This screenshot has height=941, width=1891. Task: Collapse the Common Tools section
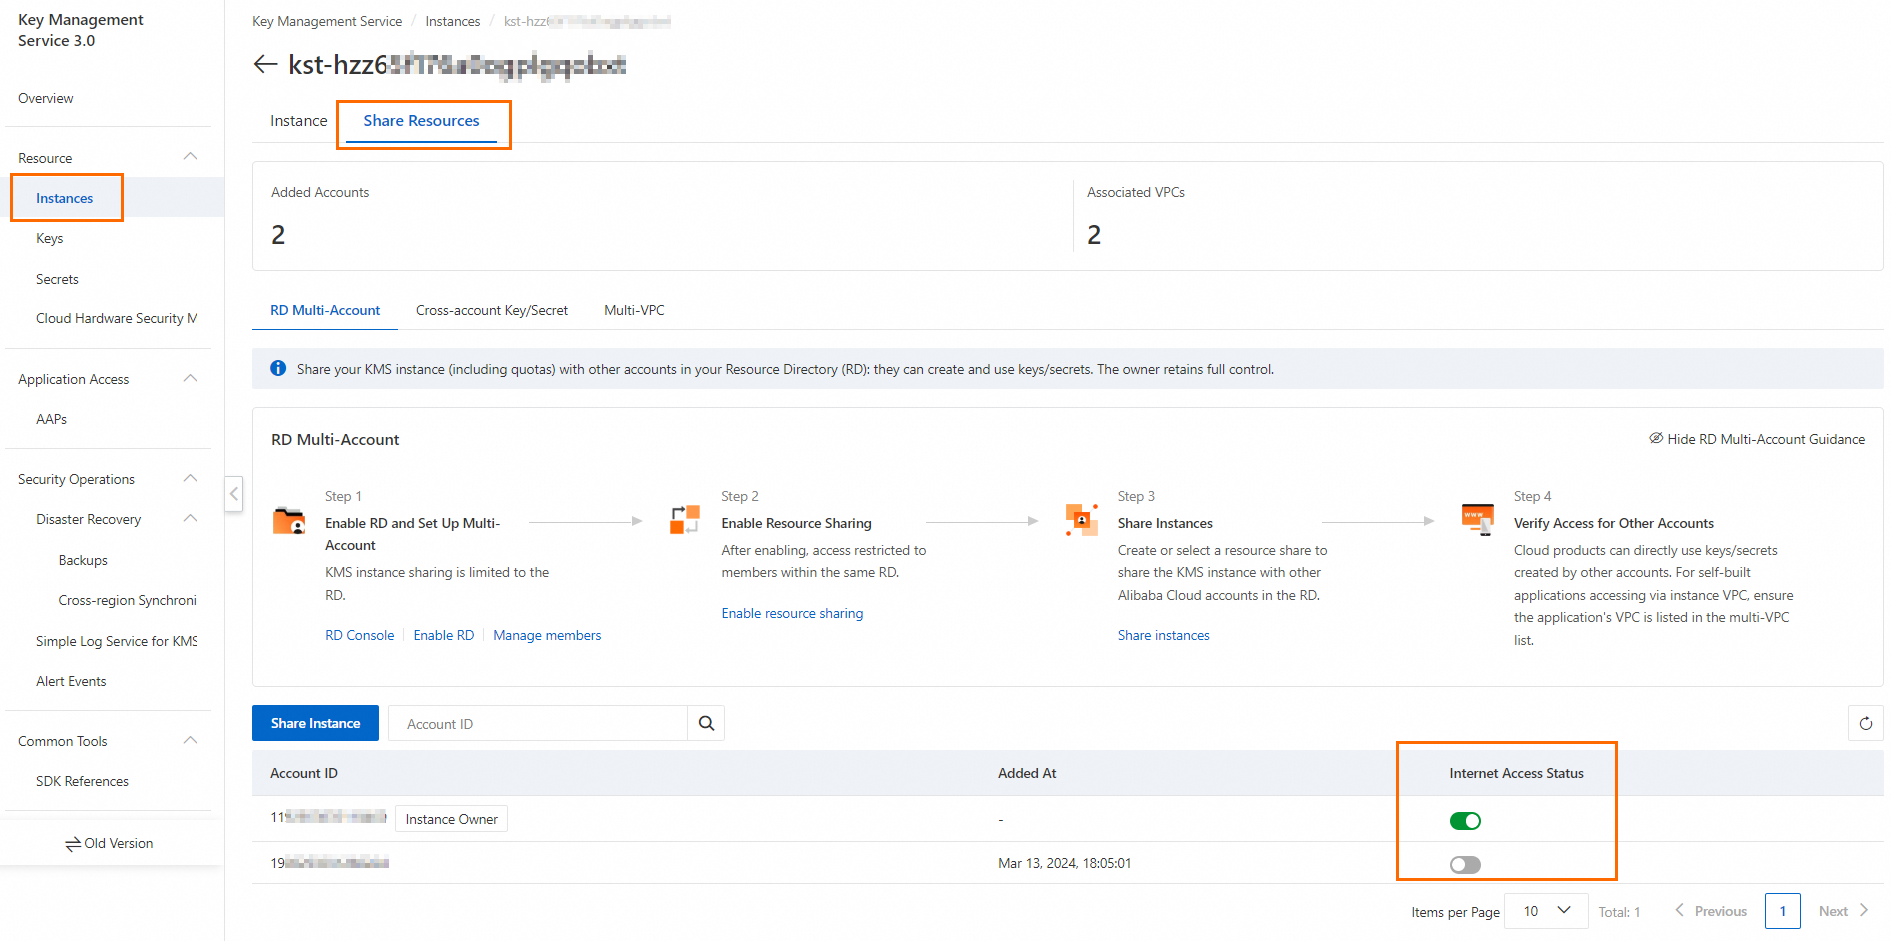click(191, 740)
